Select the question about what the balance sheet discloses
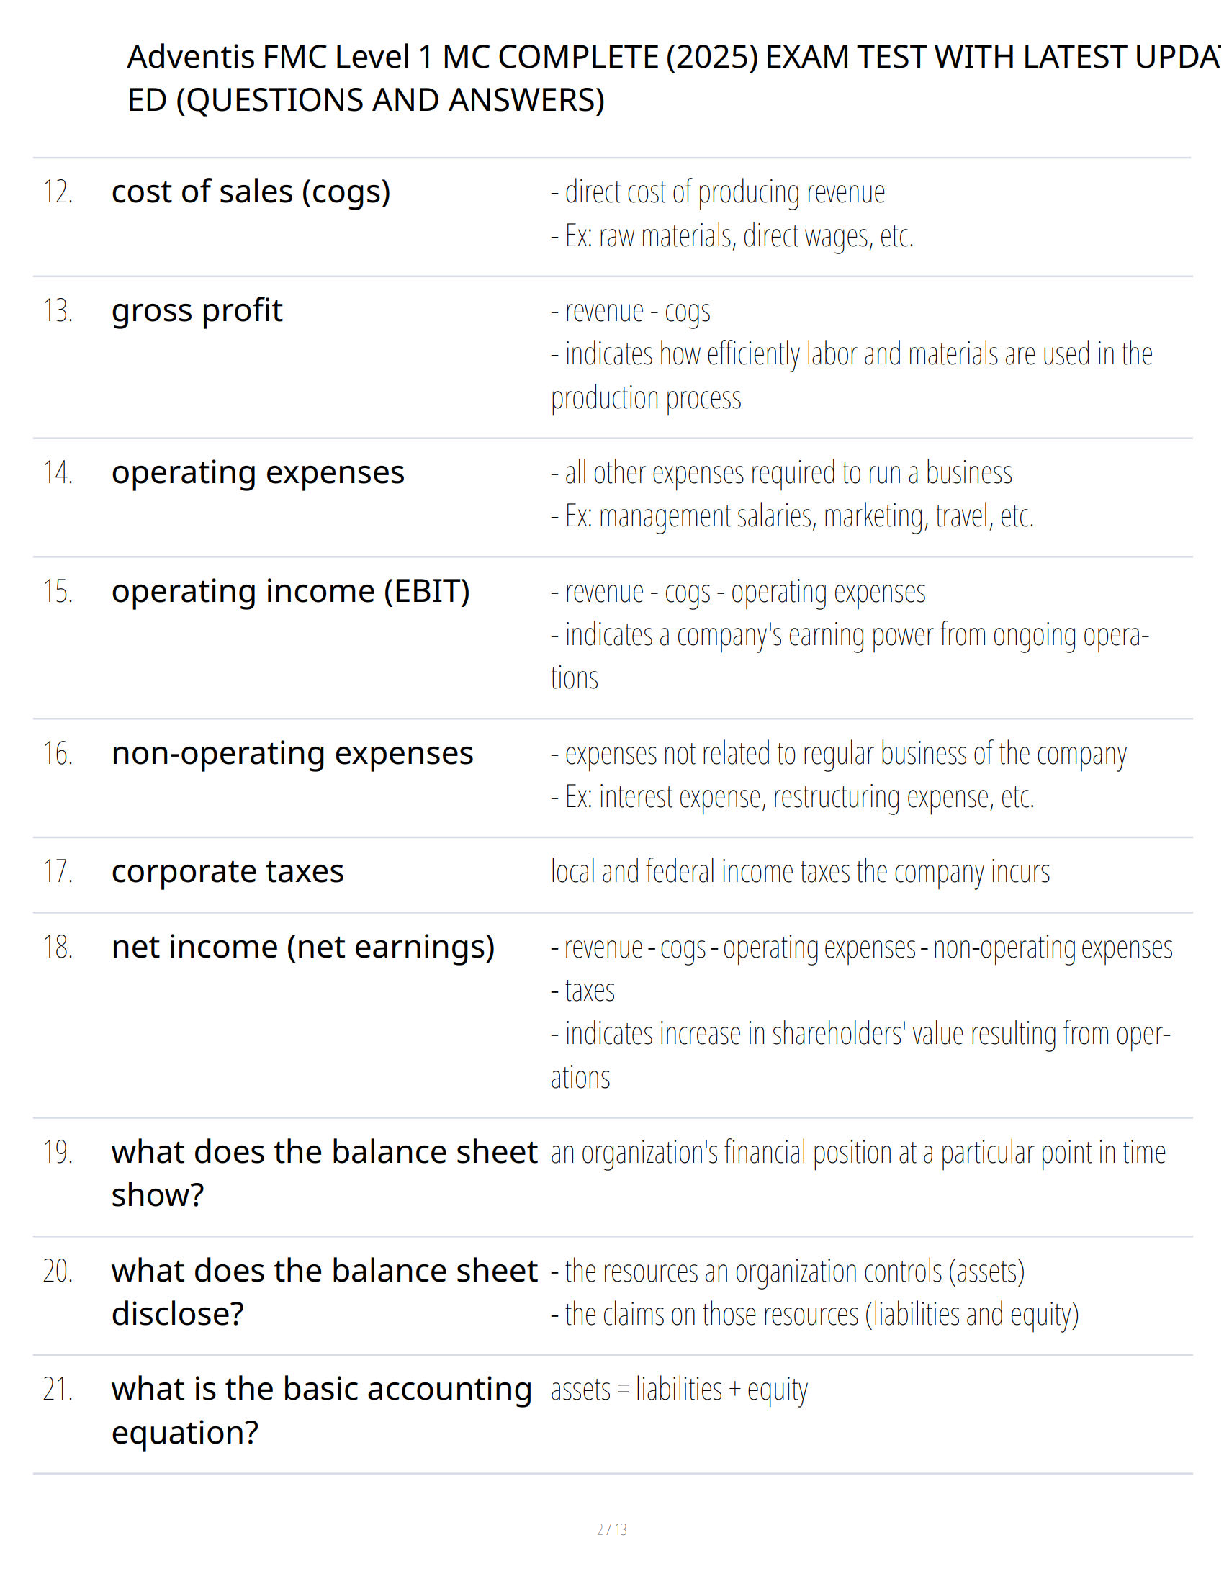Screen dimensions: 1224x1584 click(x=324, y=1292)
